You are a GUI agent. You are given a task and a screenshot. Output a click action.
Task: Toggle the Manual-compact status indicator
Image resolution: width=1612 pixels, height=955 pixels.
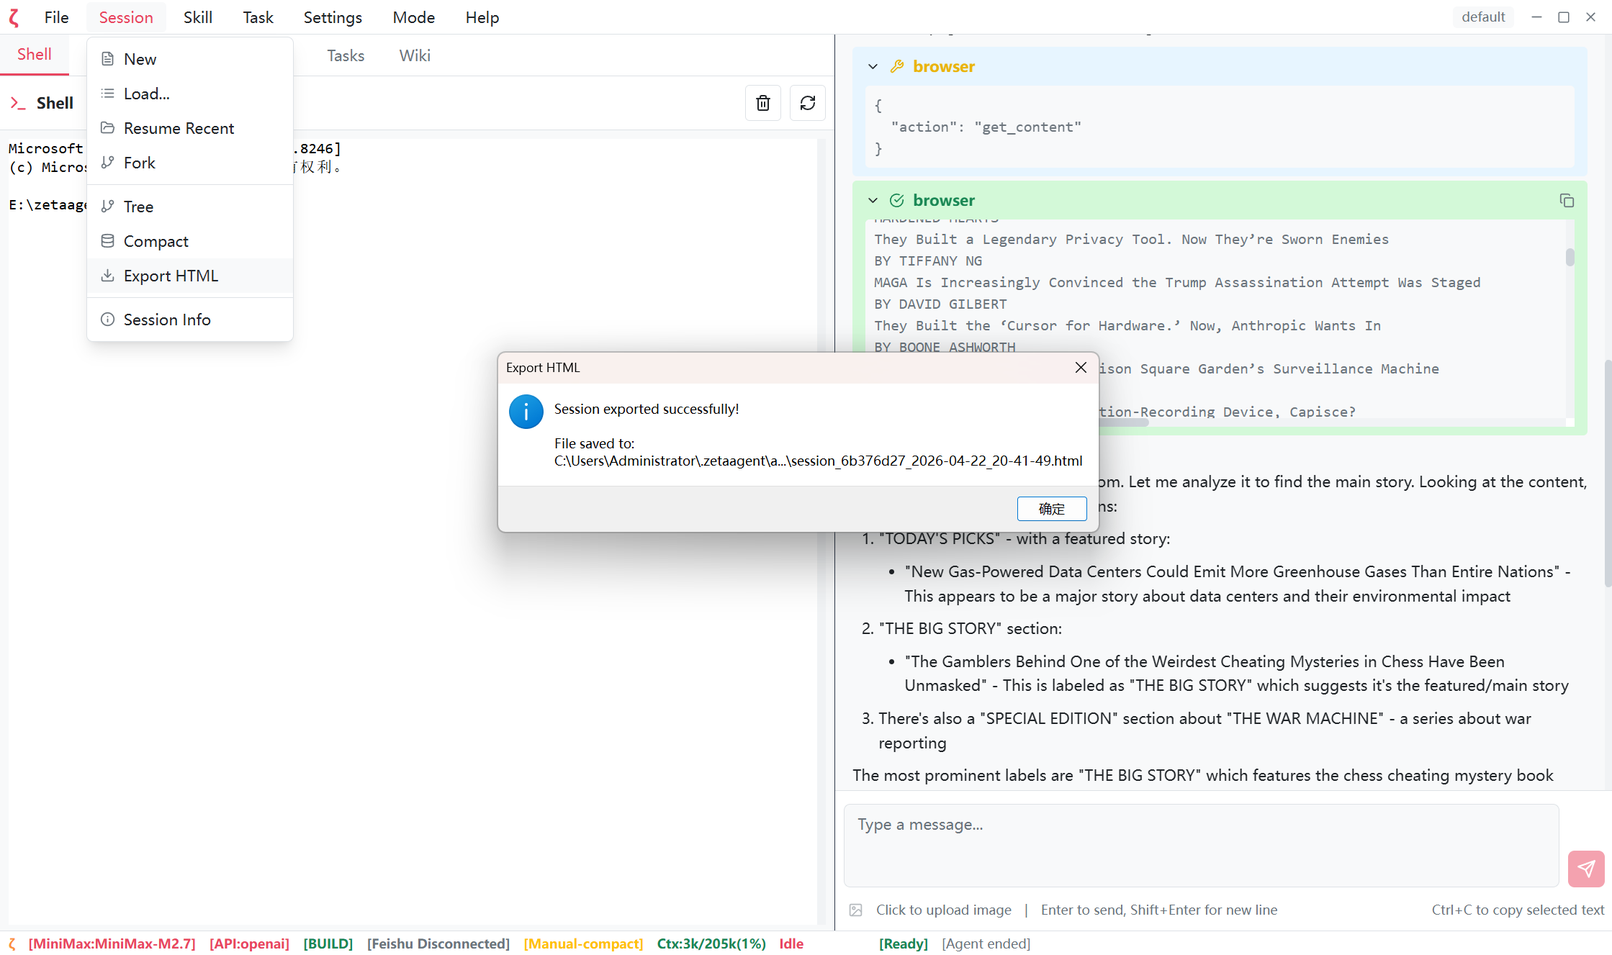click(x=583, y=944)
